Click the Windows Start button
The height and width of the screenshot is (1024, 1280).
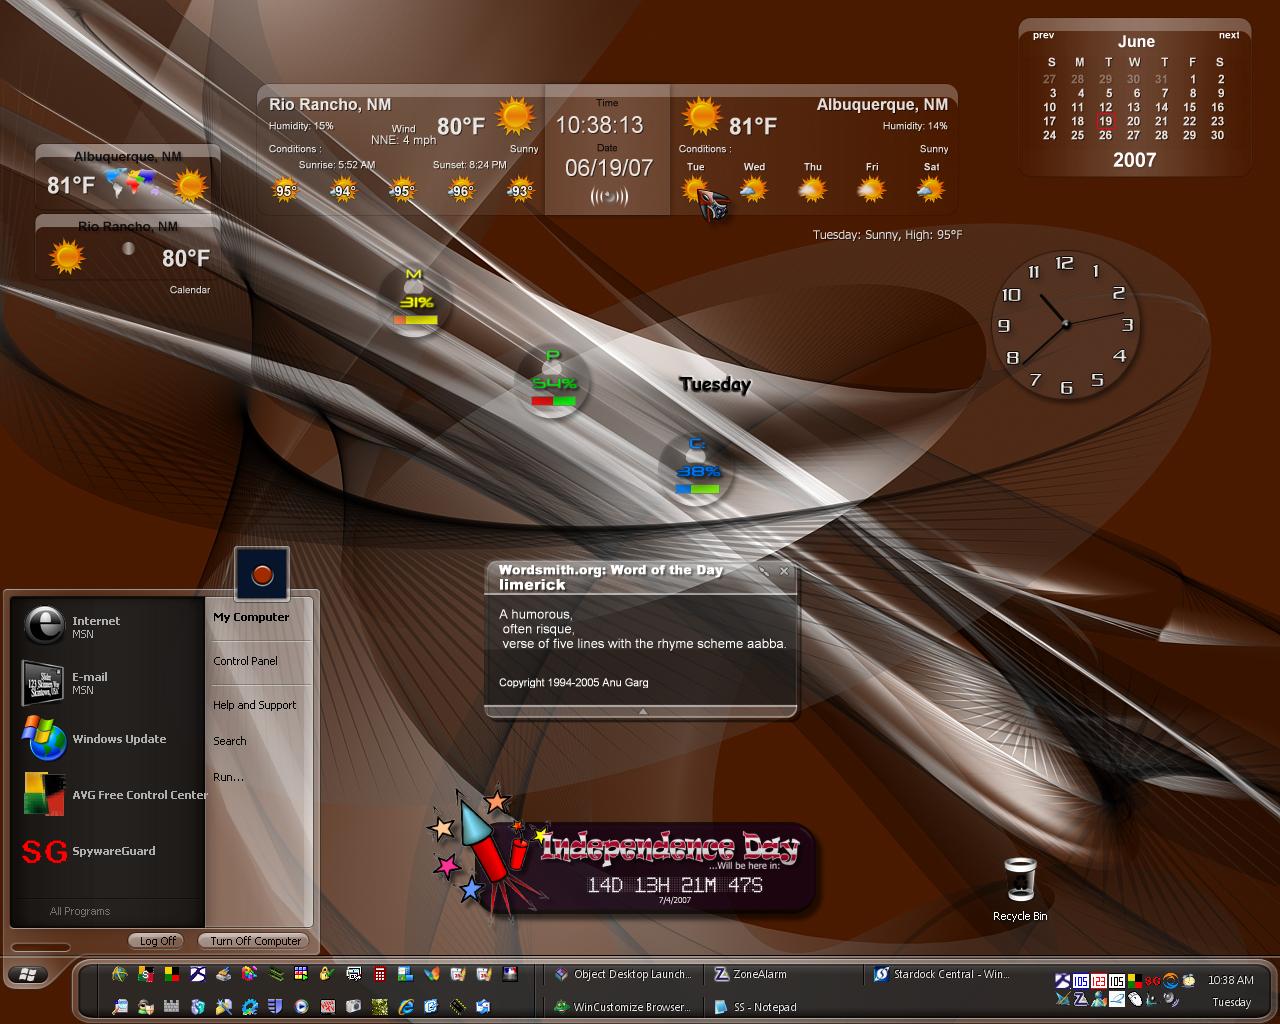pos(28,974)
